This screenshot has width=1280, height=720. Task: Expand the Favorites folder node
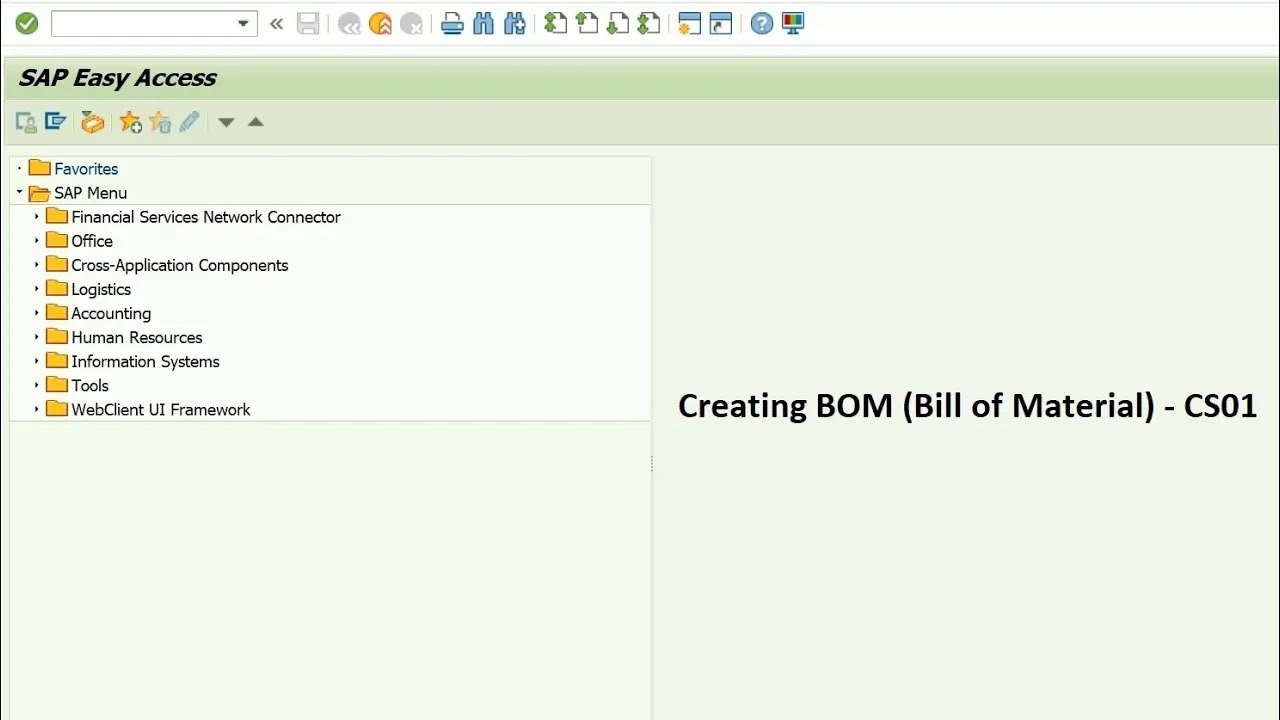pyautogui.click(x=19, y=169)
